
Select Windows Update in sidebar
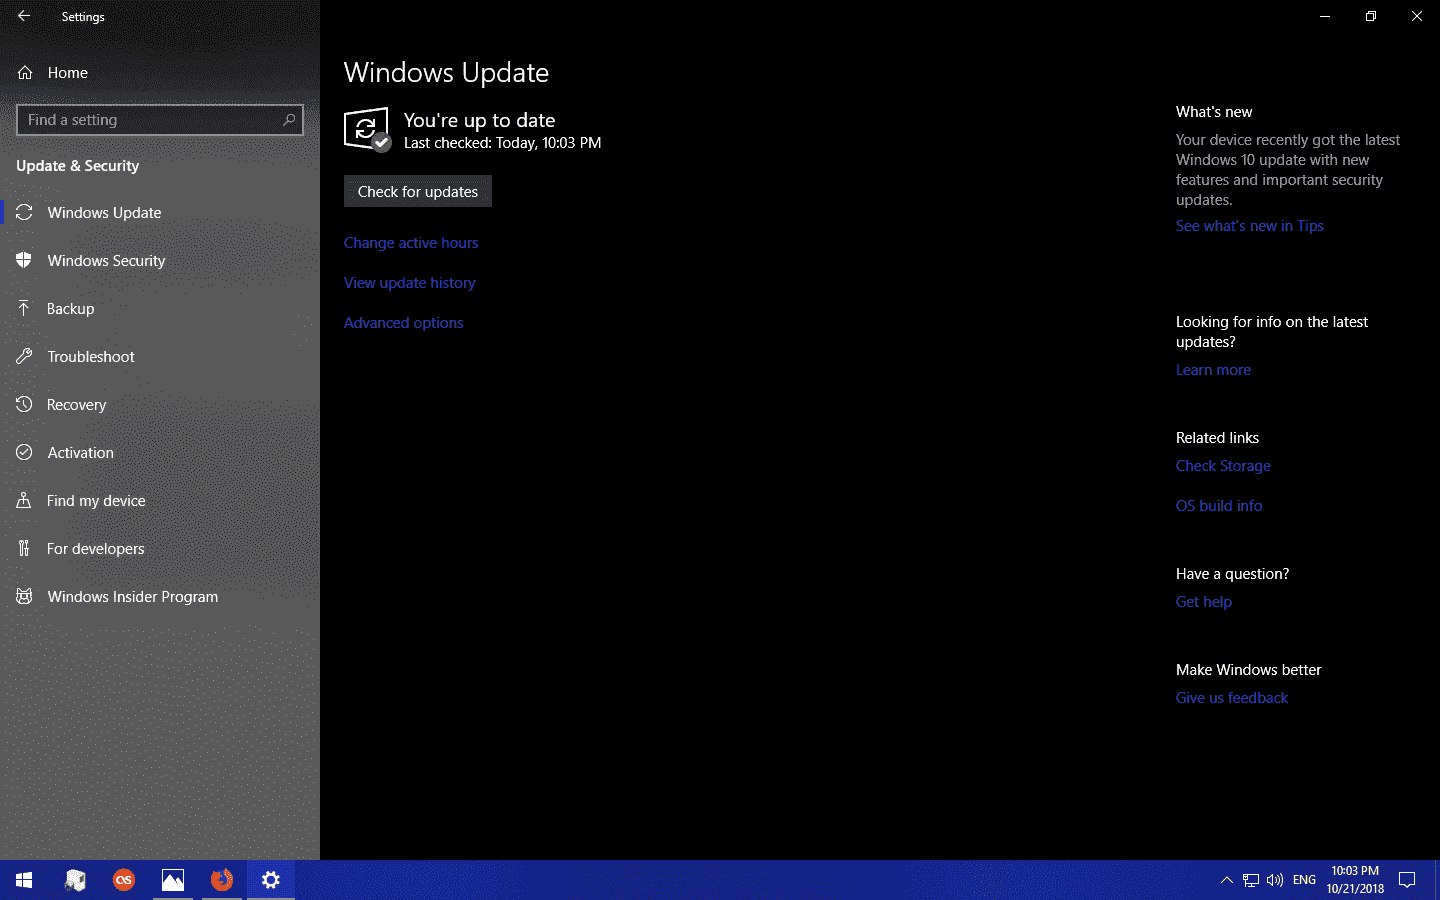[160, 212]
